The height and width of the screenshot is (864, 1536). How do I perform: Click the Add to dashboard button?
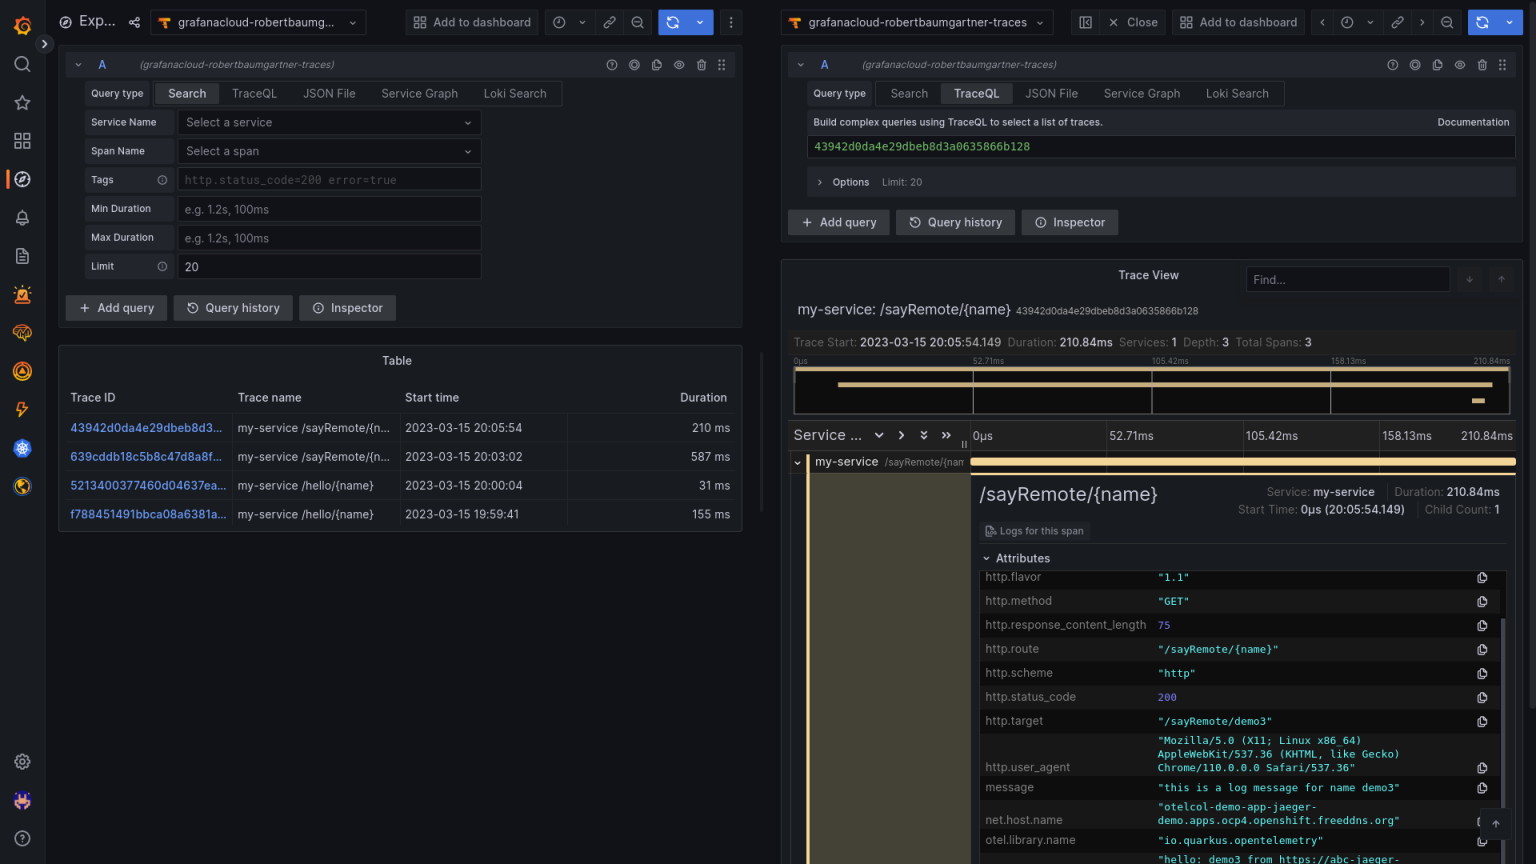click(471, 22)
